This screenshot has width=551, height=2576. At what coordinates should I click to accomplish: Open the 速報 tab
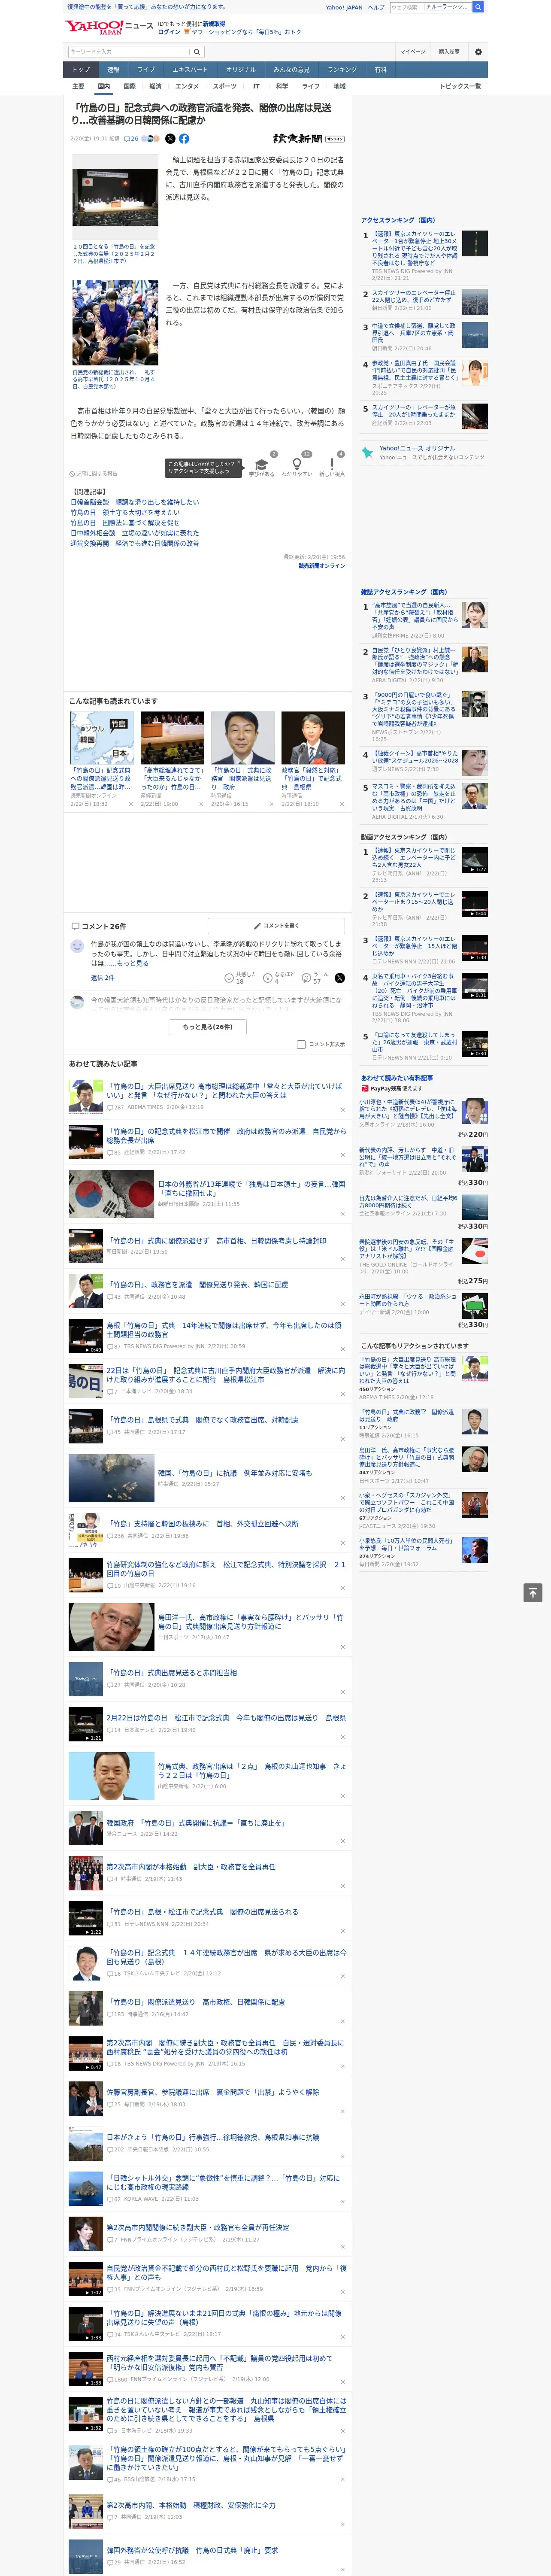tap(113, 70)
